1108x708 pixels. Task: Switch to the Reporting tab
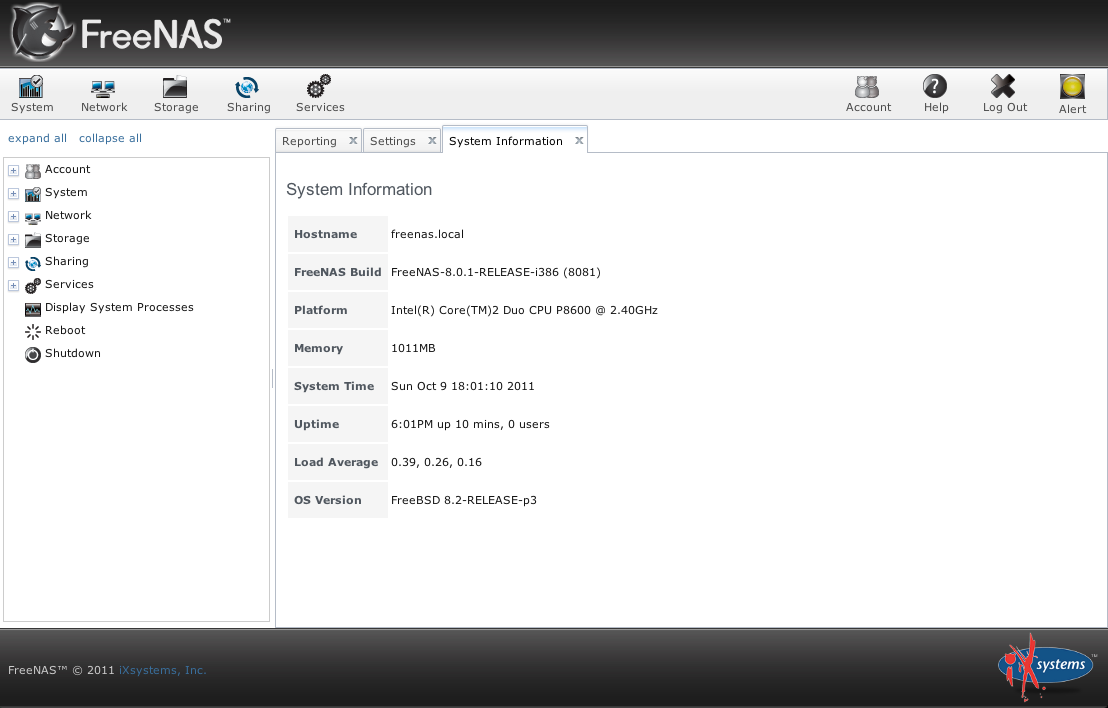pos(309,141)
